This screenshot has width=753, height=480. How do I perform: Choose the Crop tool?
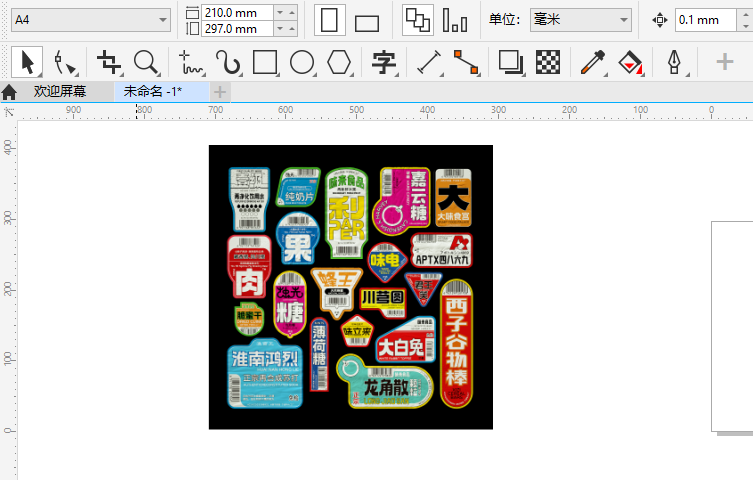(109, 62)
